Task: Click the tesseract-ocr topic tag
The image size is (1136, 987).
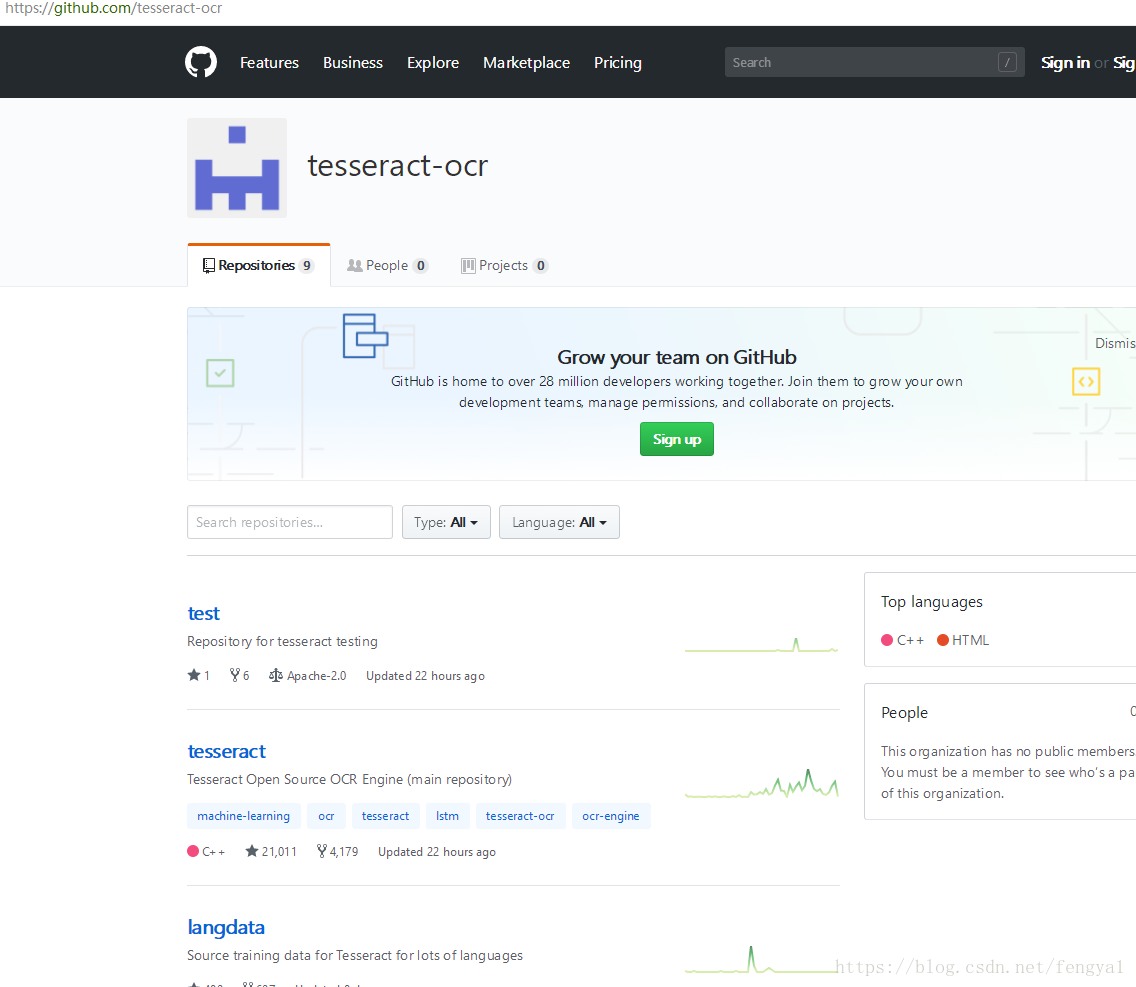Action: pyautogui.click(x=520, y=816)
